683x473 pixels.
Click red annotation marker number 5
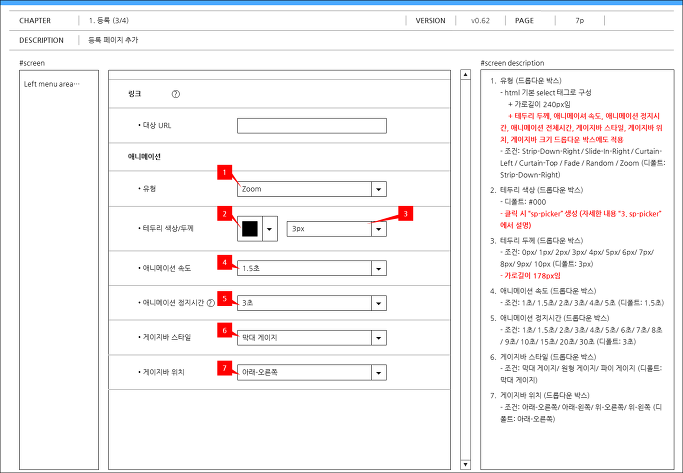coord(224,298)
